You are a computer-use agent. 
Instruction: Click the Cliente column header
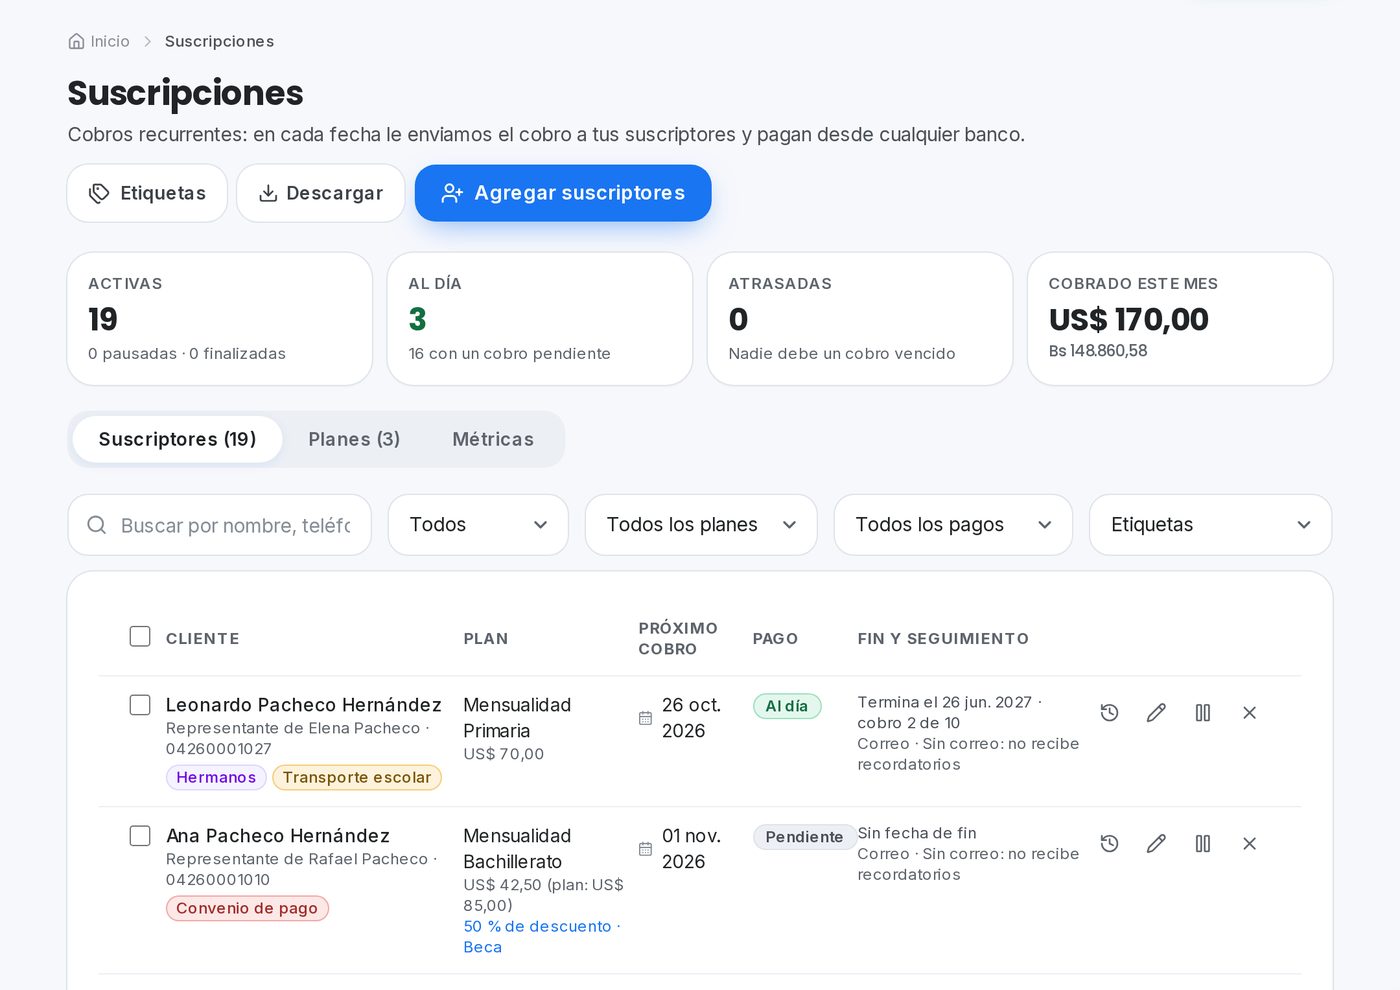pos(202,639)
